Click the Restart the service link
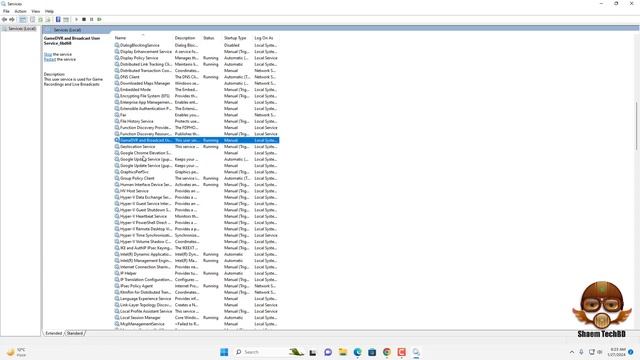Image resolution: width=640 pixels, height=360 pixels. tap(50, 59)
